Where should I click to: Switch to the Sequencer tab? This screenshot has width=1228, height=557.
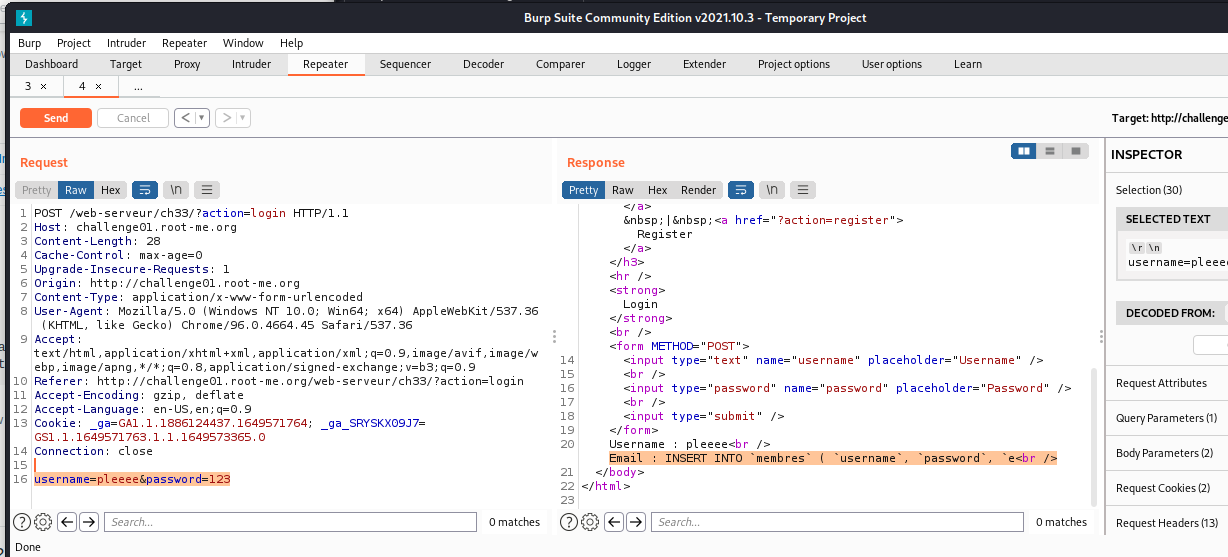[x=405, y=64]
